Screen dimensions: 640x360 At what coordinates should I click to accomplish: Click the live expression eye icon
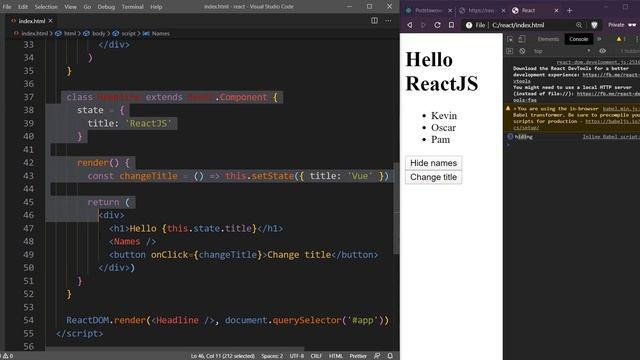602,51
